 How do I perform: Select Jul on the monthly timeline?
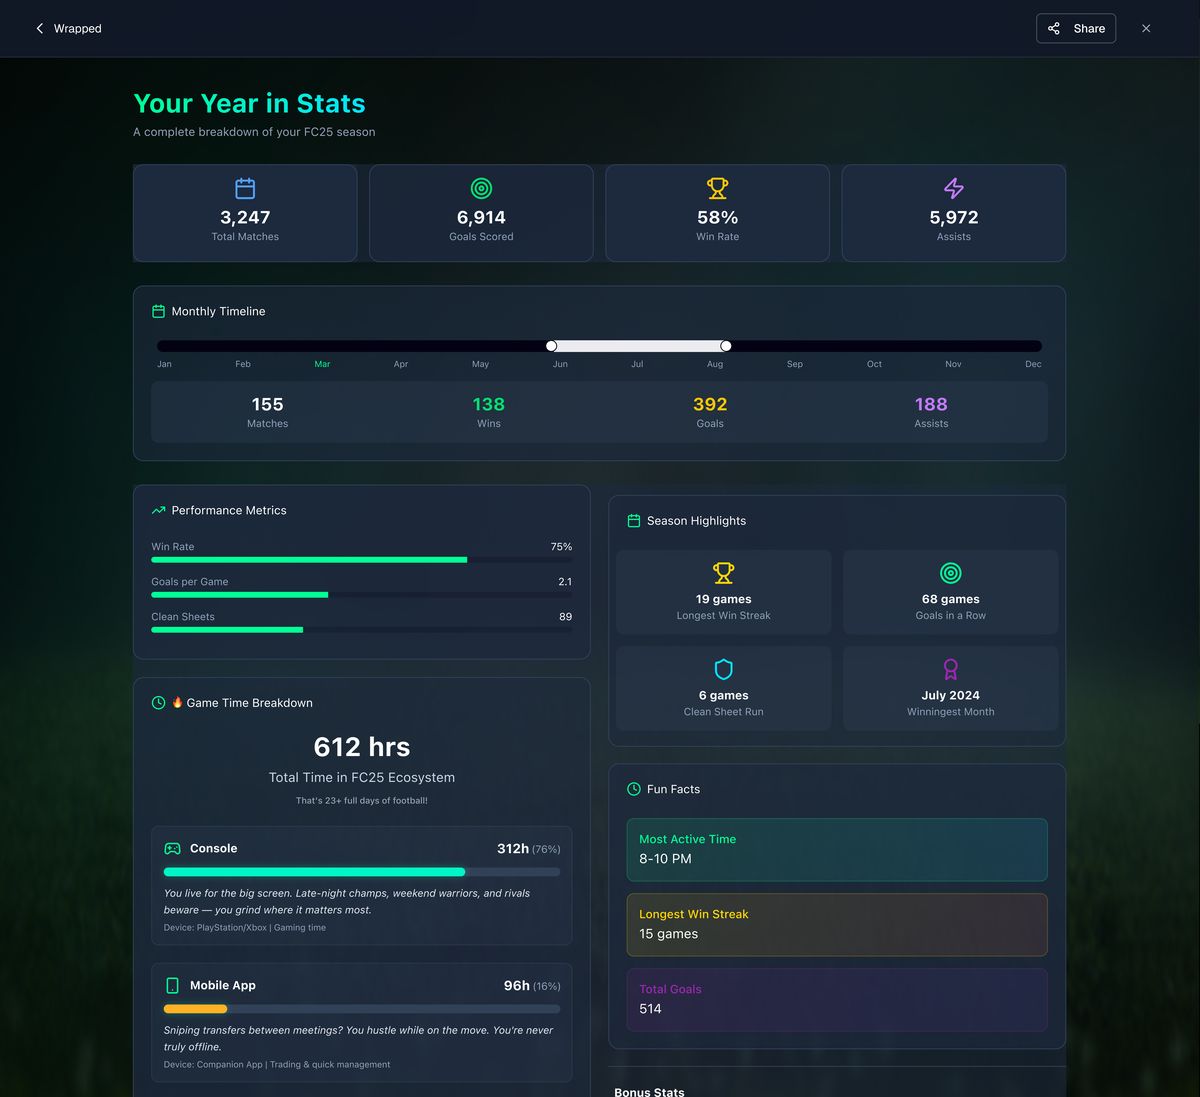[x=637, y=364]
